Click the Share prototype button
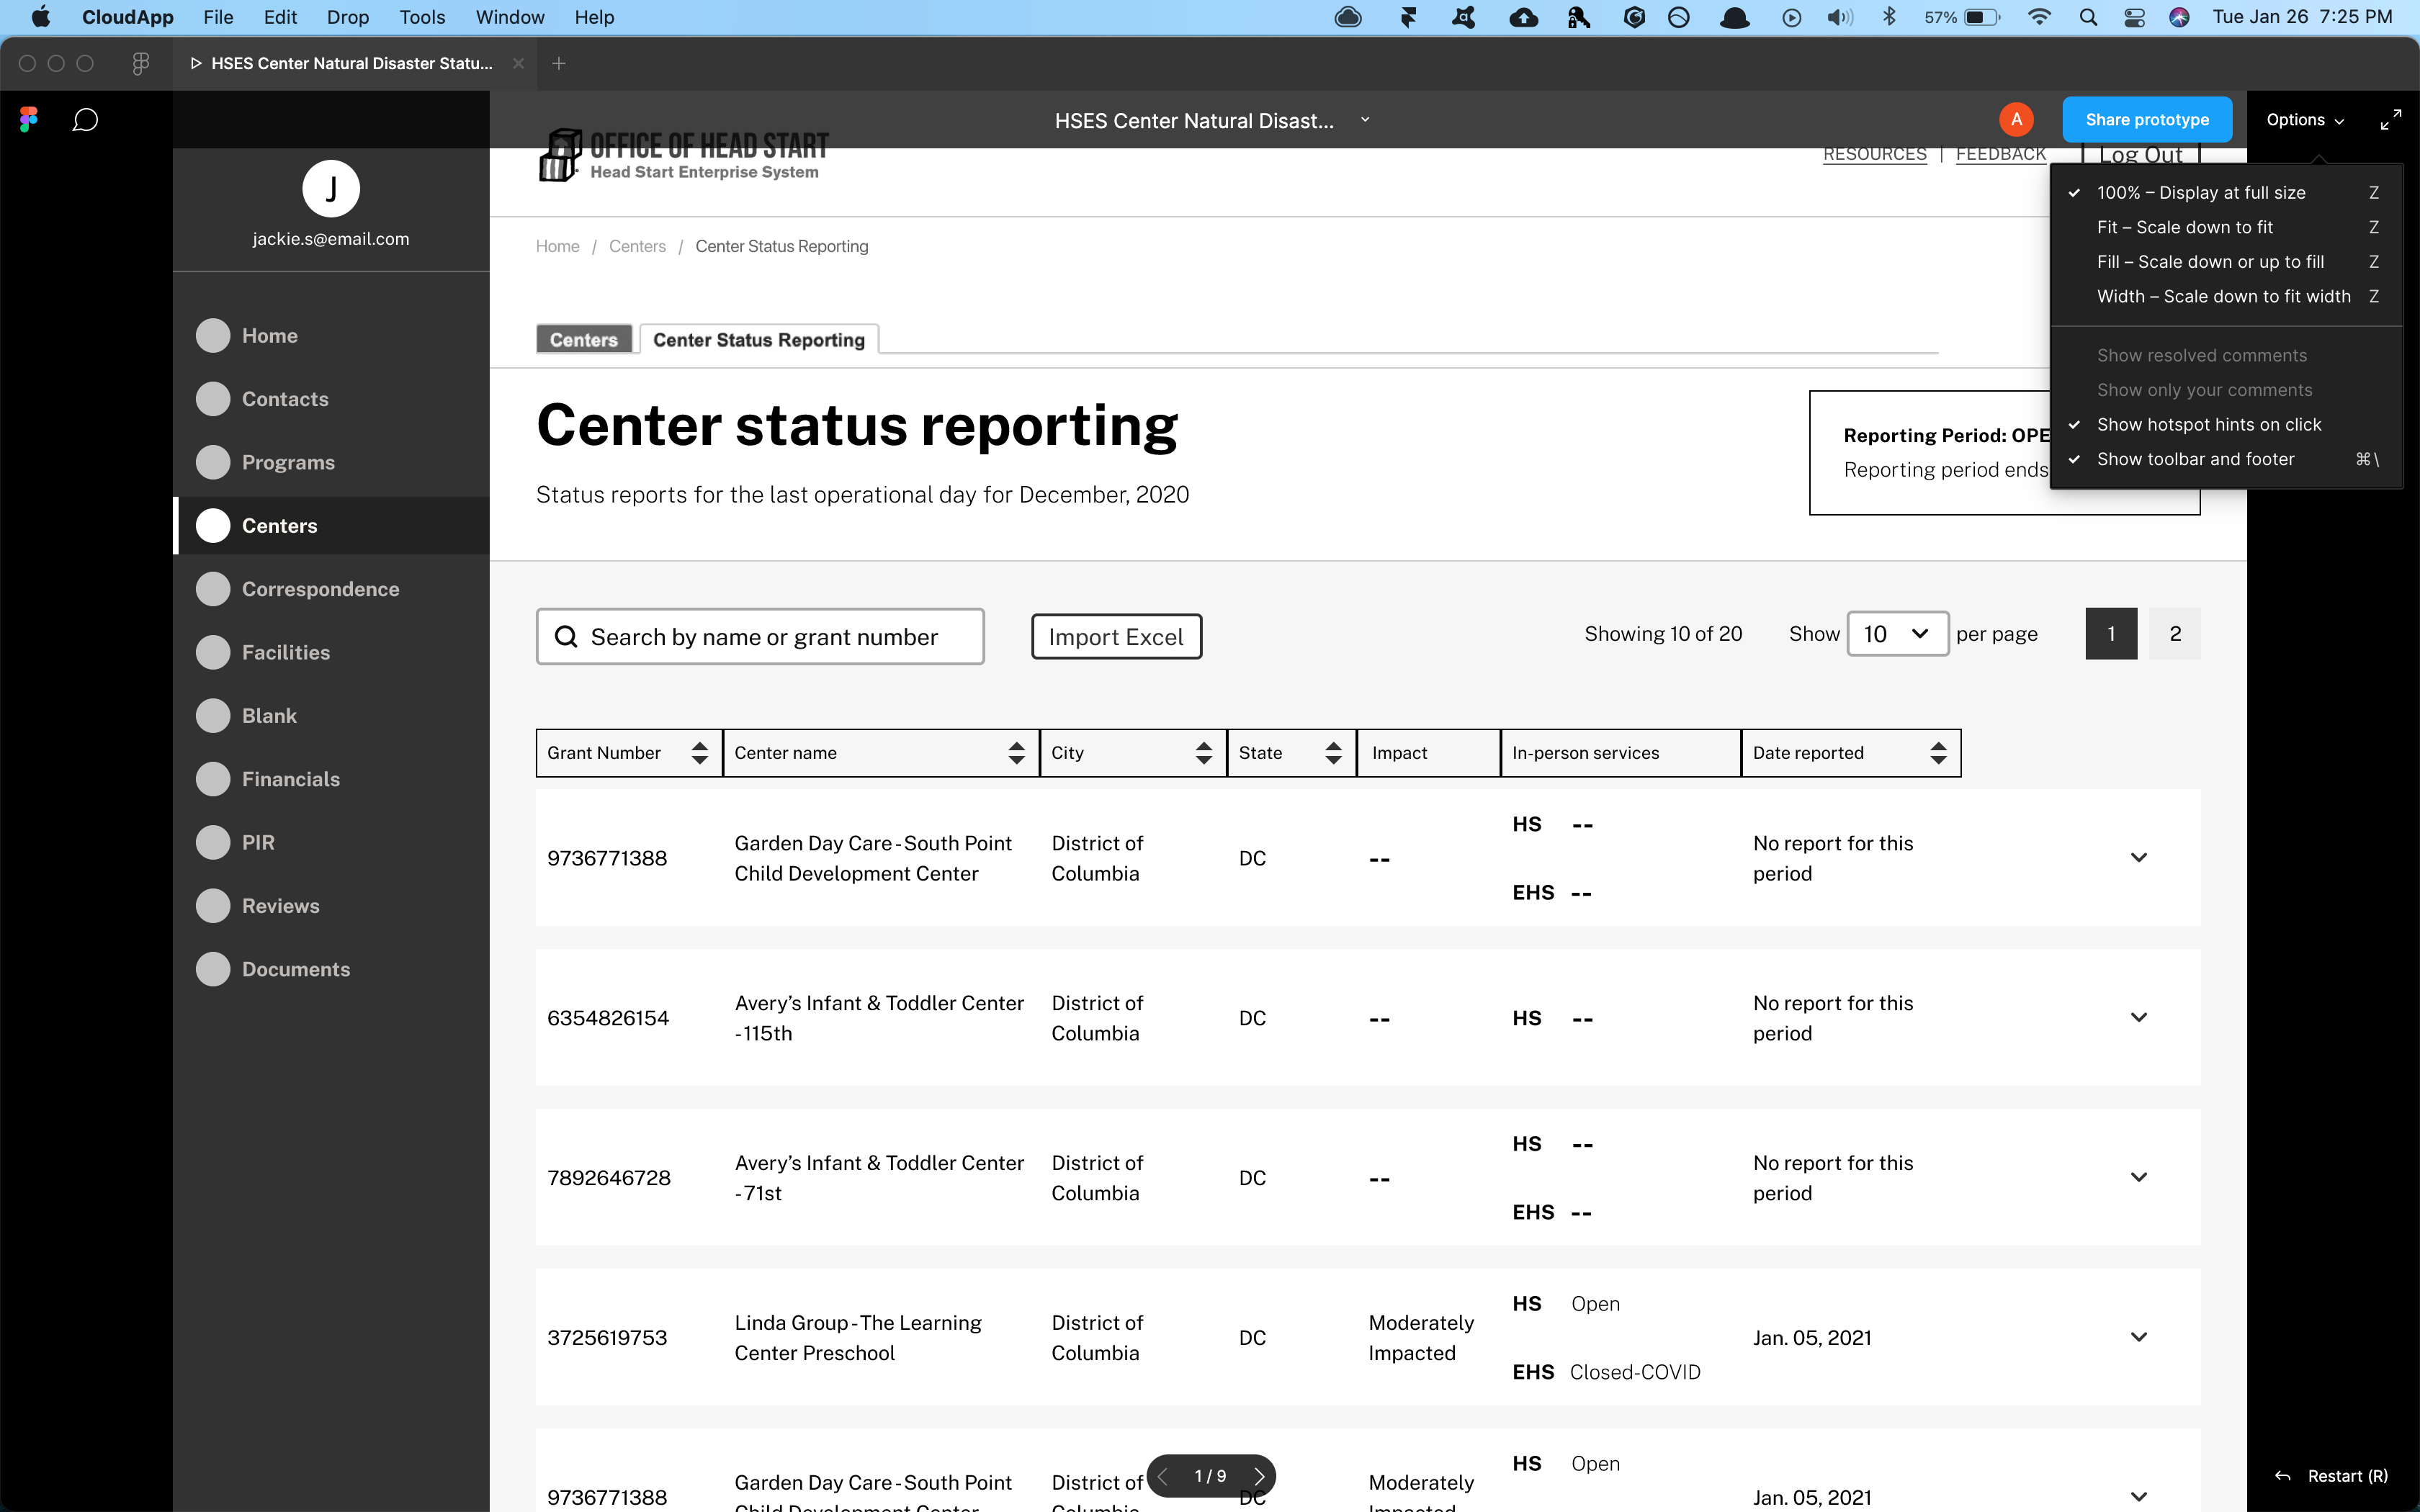The width and height of the screenshot is (2420, 1512). point(2147,120)
